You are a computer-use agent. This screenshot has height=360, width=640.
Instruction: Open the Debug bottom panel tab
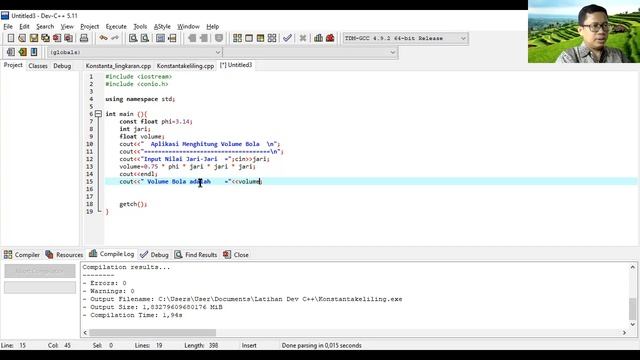tap(154, 255)
